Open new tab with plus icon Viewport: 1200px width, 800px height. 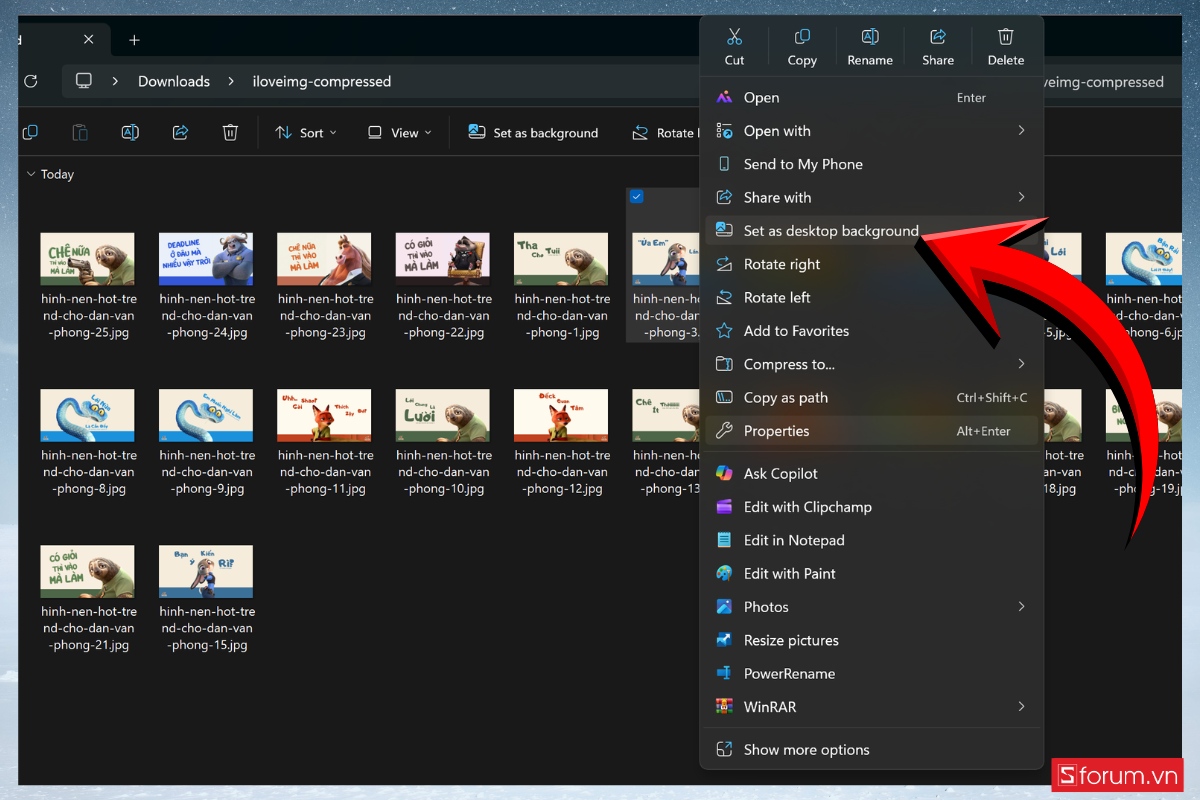coord(134,40)
